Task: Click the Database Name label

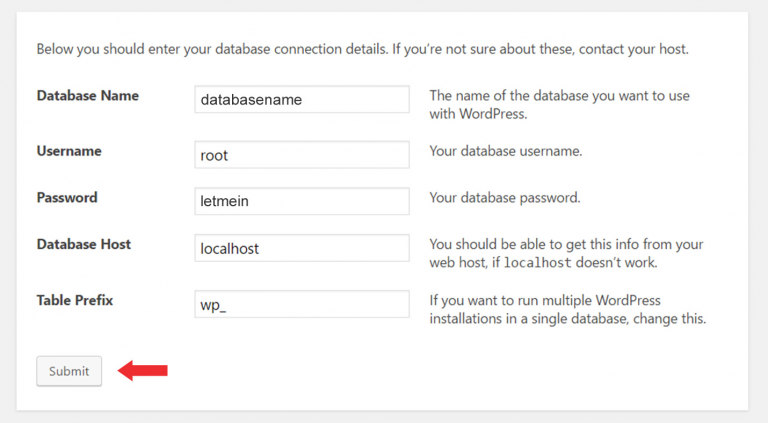Action: coord(88,96)
